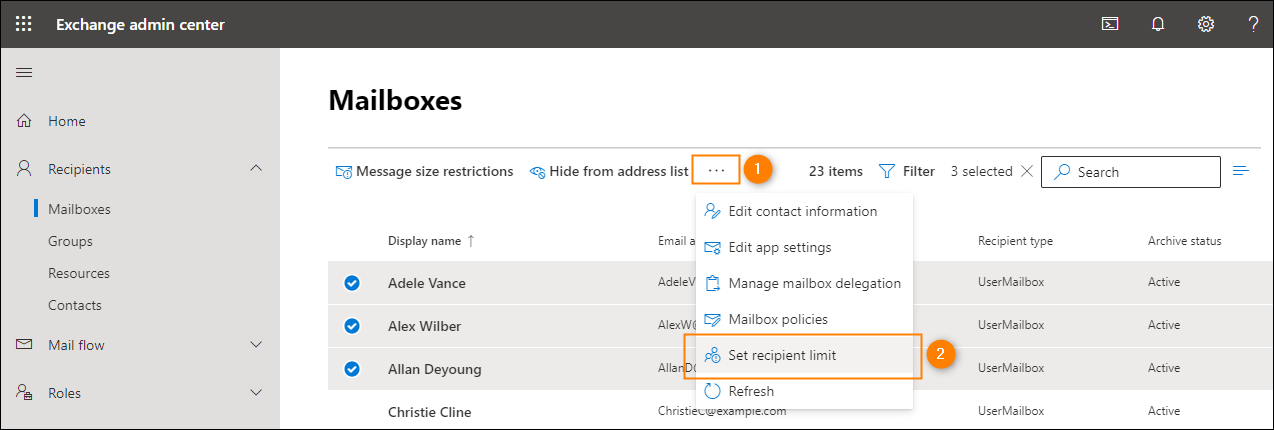Select Edit app settings menu item
This screenshot has width=1274, height=430.
click(x=804, y=247)
